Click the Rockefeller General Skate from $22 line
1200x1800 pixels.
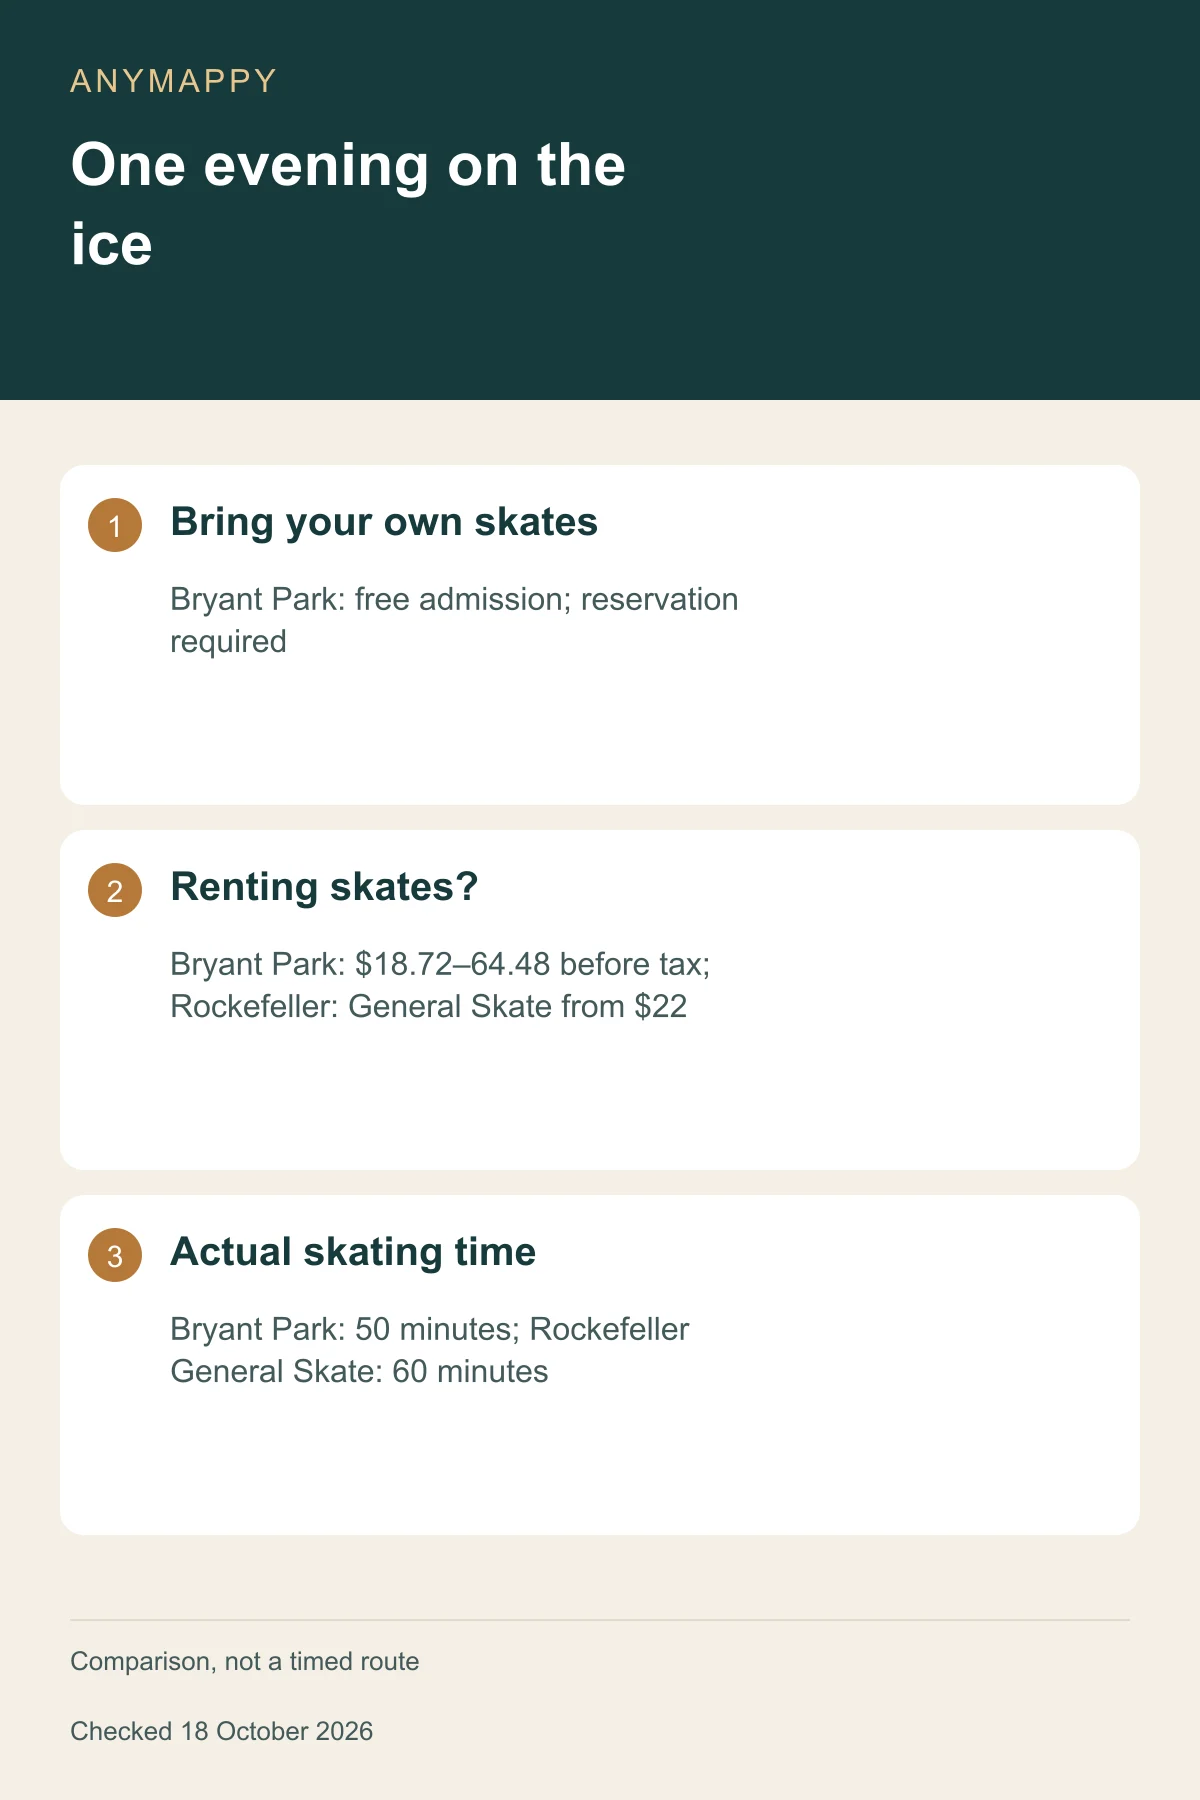pyautogui.click(x=429, y=1006)
